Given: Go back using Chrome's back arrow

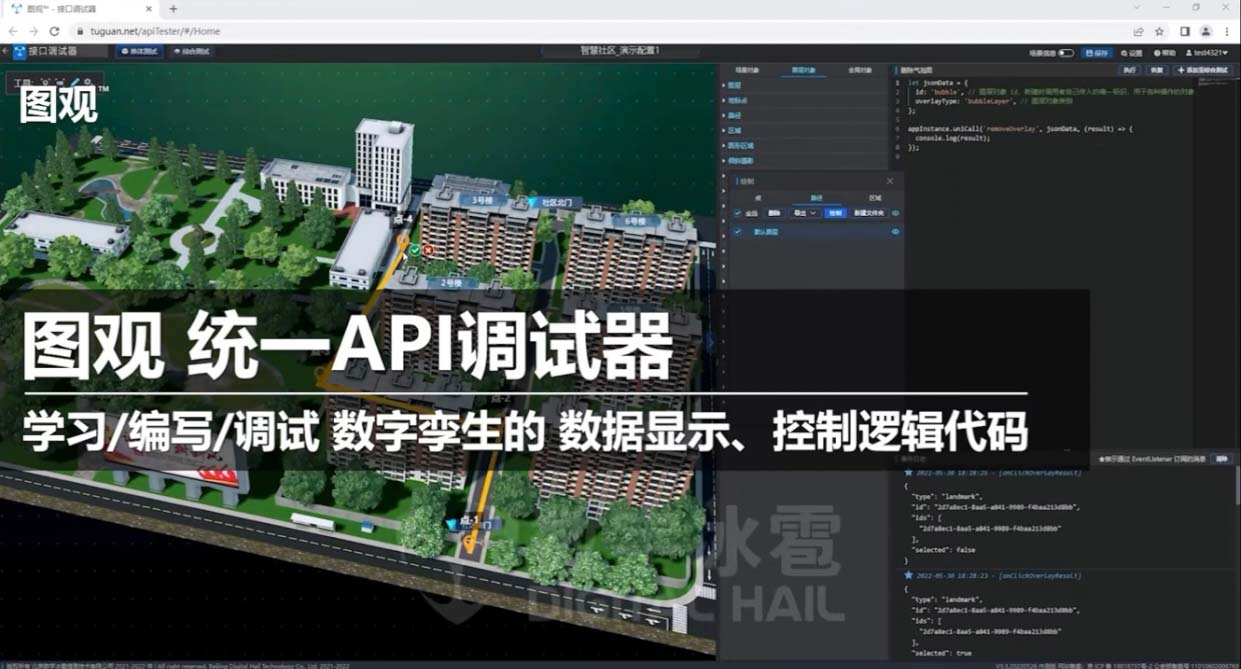Looking at the screenshot, I should coord(12,31).
